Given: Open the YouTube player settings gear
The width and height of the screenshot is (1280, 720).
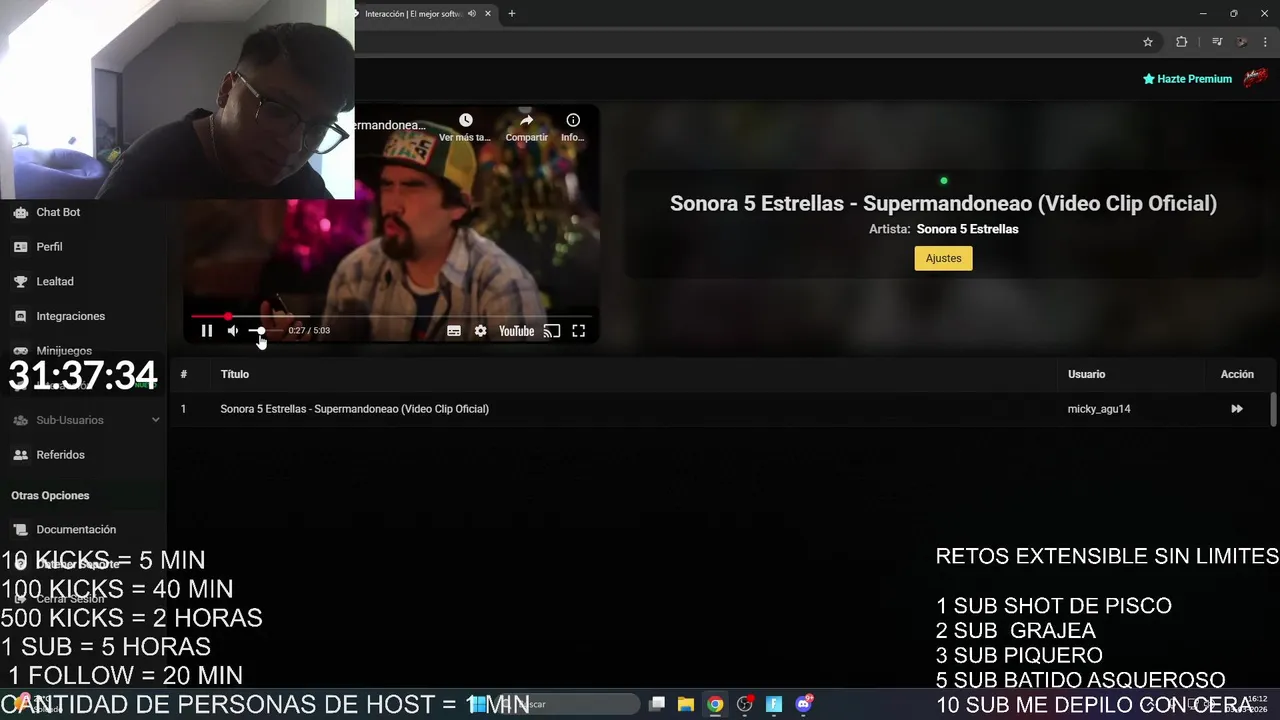Looking at the screenshot, I should click(481, 331).
